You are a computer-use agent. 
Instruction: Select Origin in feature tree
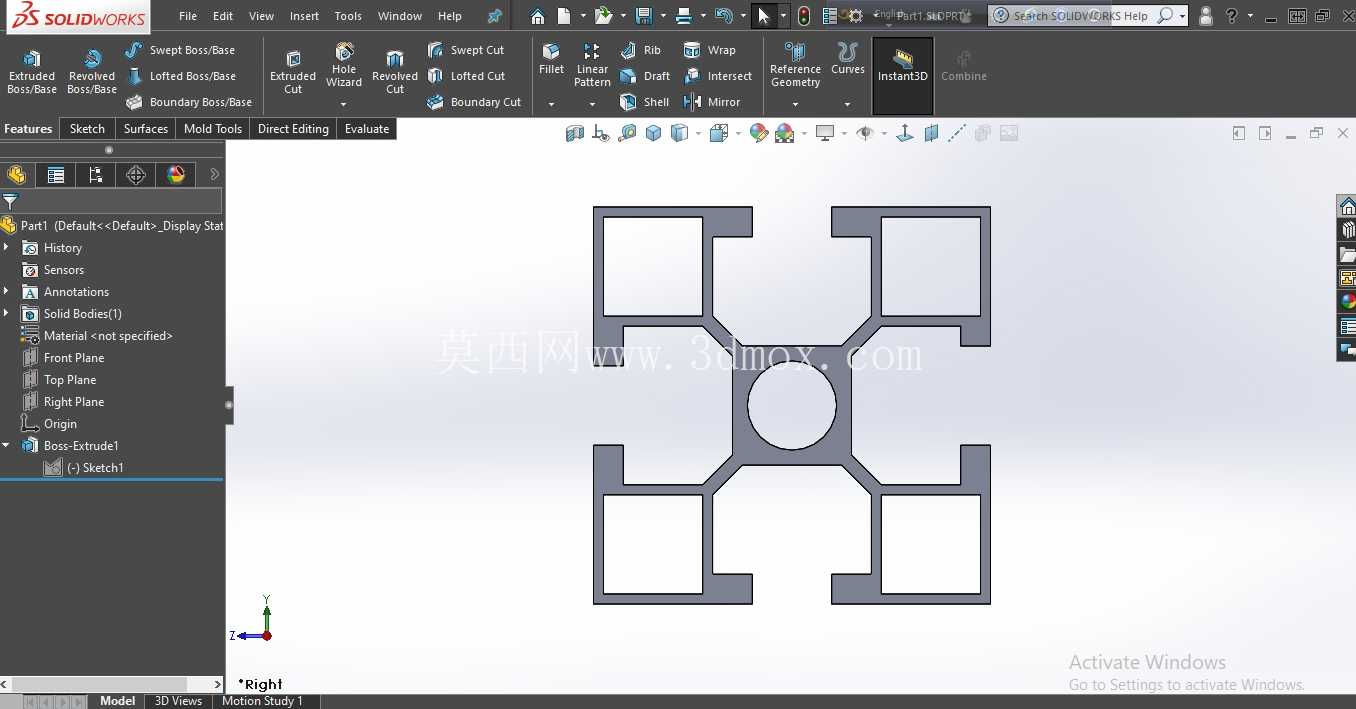[x=49, y=424]
